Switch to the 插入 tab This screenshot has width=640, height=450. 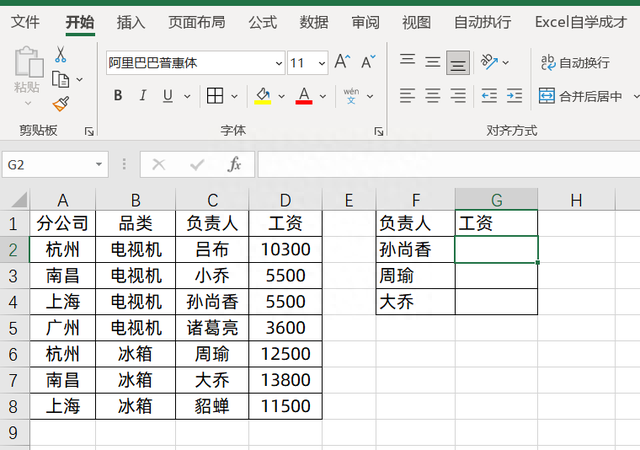tap(131, 22)
